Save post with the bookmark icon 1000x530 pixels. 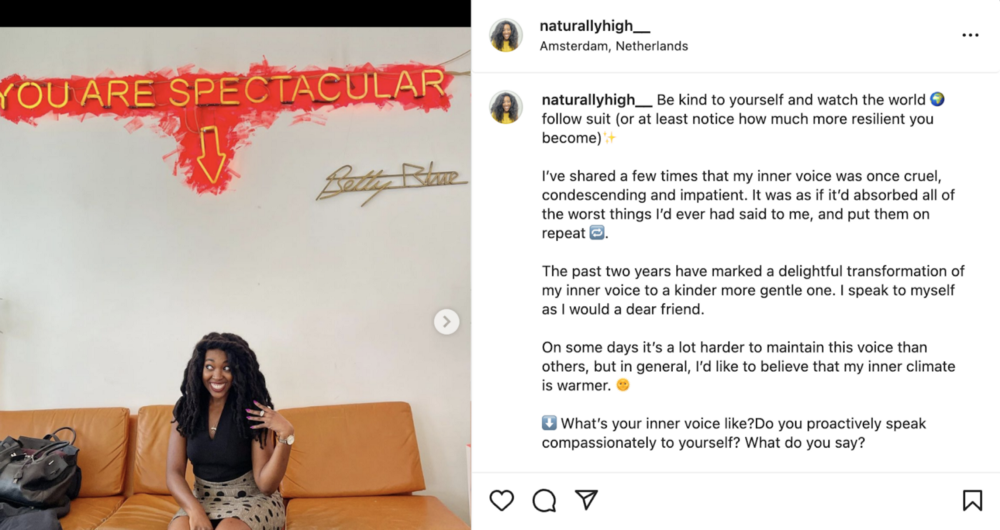click(x=972, y=501)
